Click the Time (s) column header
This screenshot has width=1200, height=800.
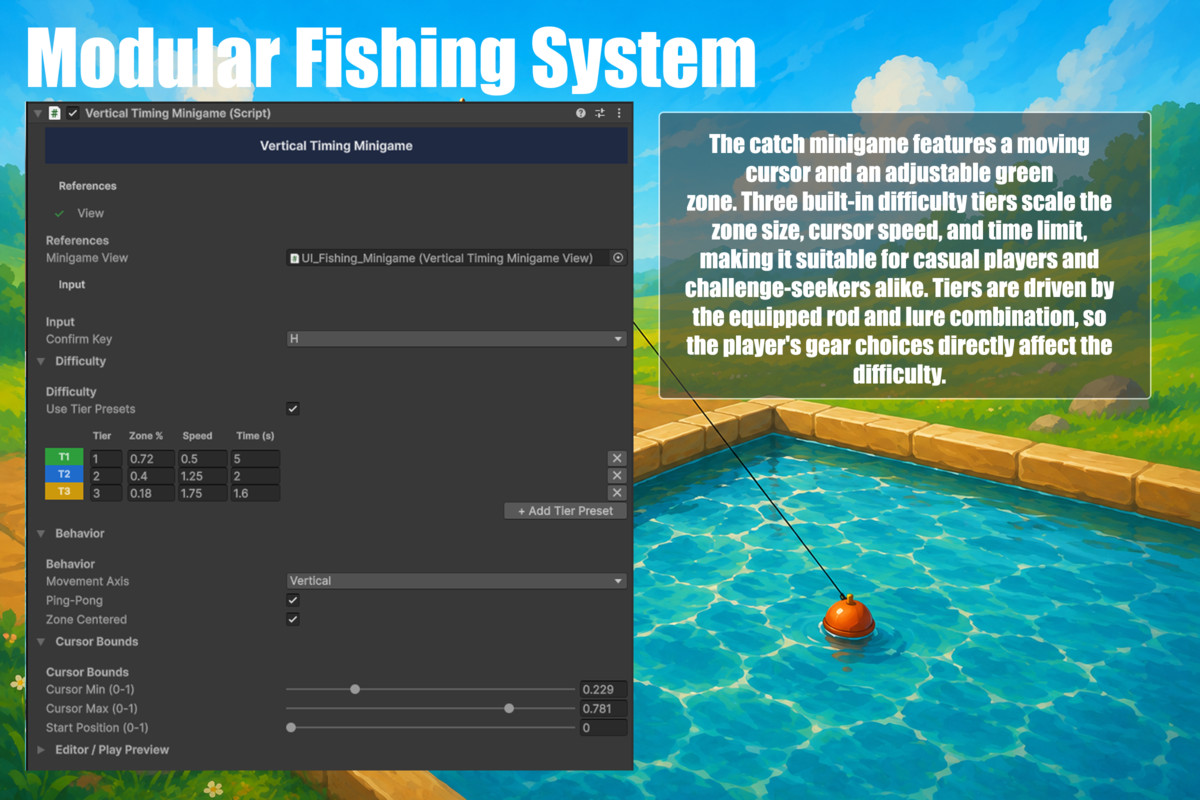click(x=255, y=436)
